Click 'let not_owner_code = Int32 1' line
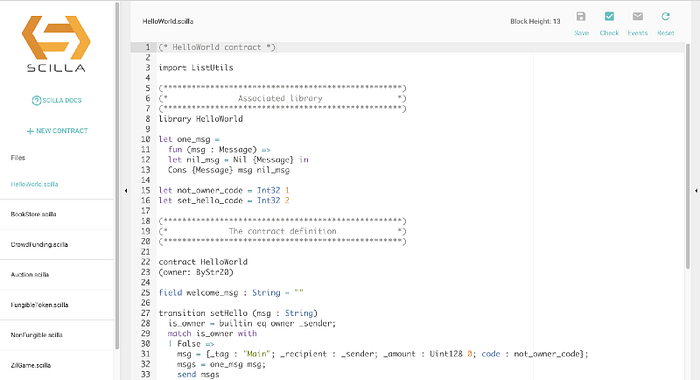Viewport: 700px width, 380px height. click(x=224, y=190)
